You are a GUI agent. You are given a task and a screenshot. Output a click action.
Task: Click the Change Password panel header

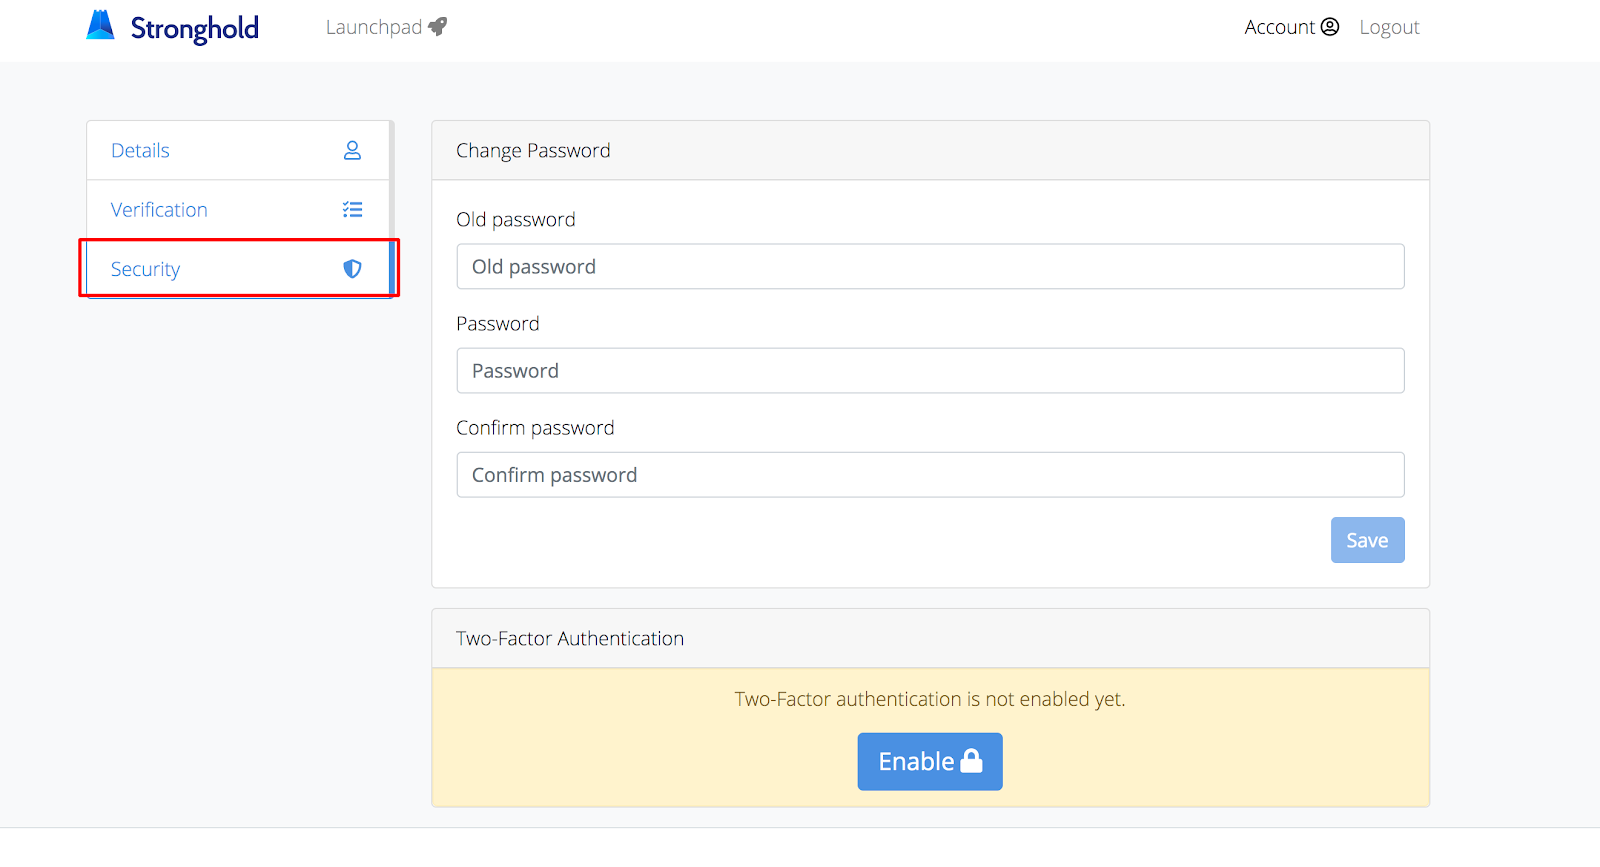pos(930,151)
